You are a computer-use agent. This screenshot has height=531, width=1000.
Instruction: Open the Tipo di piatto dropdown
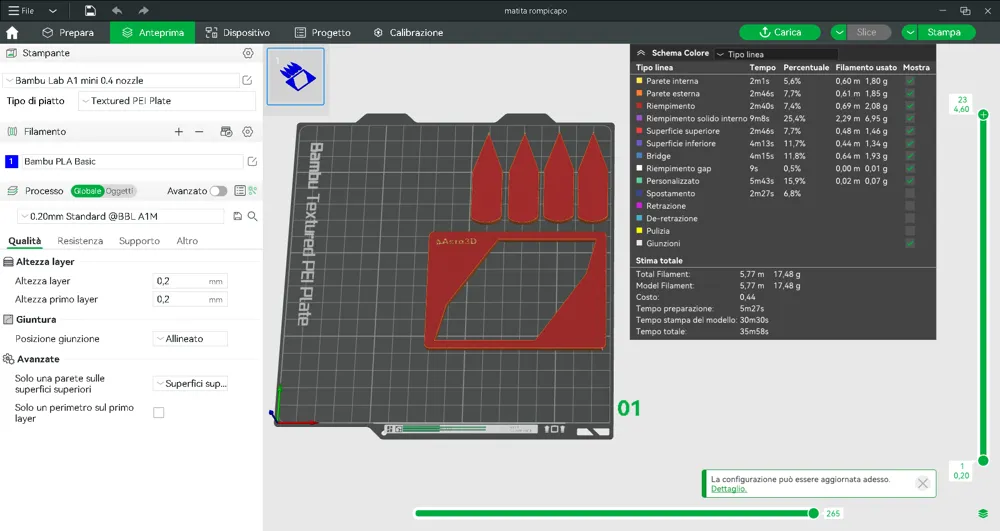pos(166,101)
